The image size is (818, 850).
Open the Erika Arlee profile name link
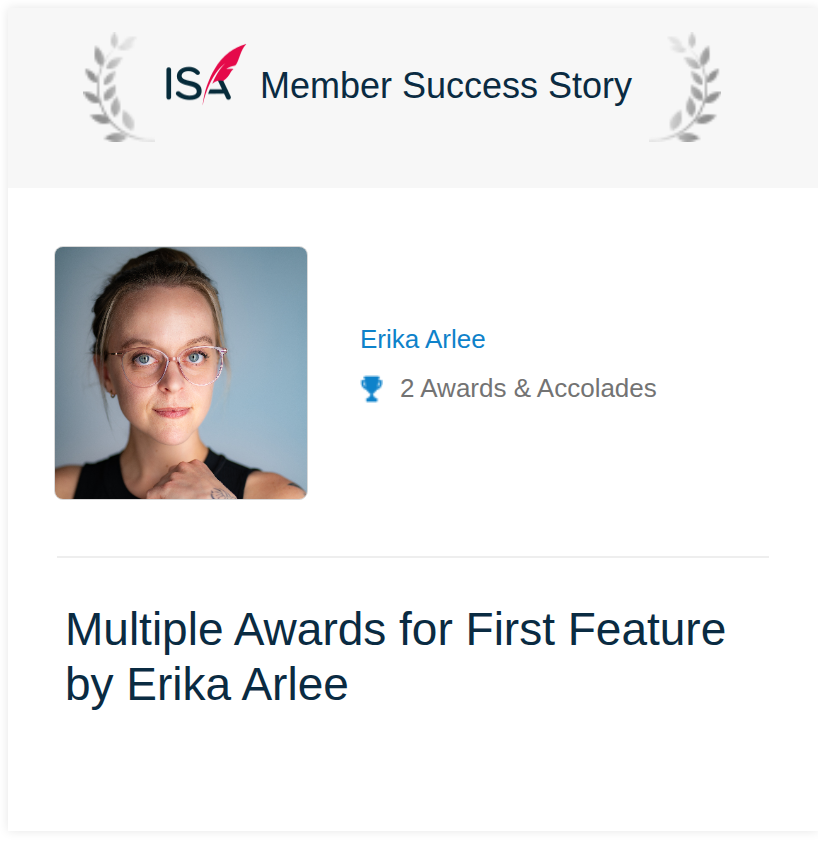[423, 340]
